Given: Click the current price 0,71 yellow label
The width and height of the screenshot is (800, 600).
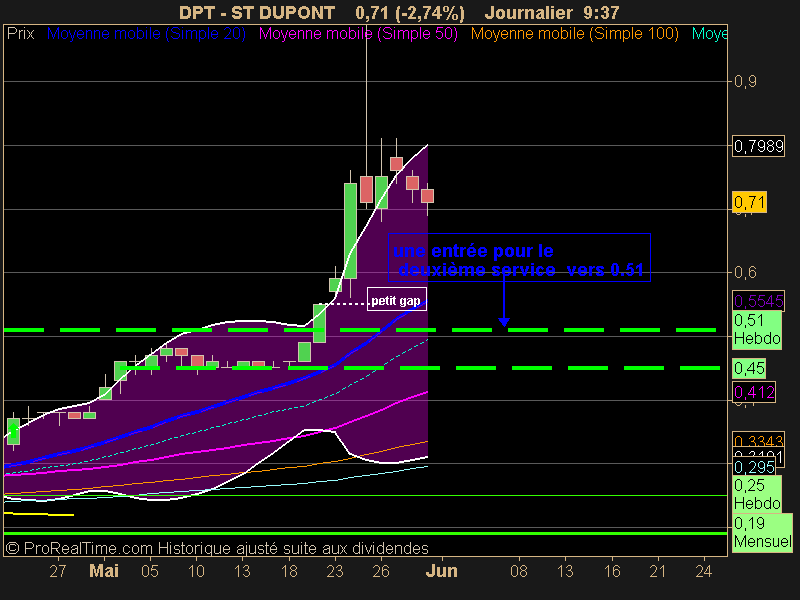Looking at the screenshot, I should tap(749, 202).
